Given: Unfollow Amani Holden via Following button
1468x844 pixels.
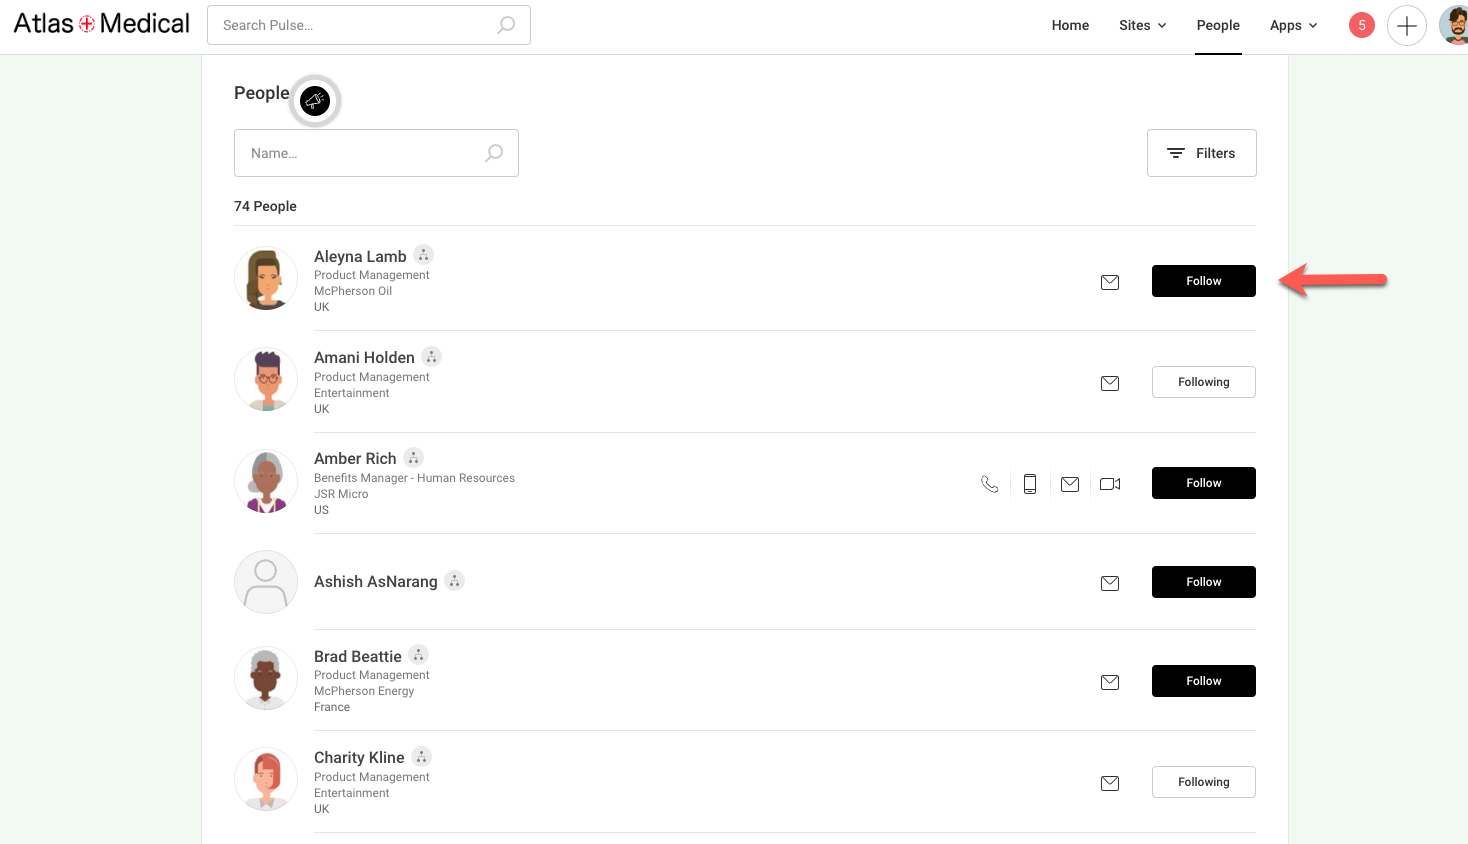Looking at the screenshot, I should point(1203,382).
